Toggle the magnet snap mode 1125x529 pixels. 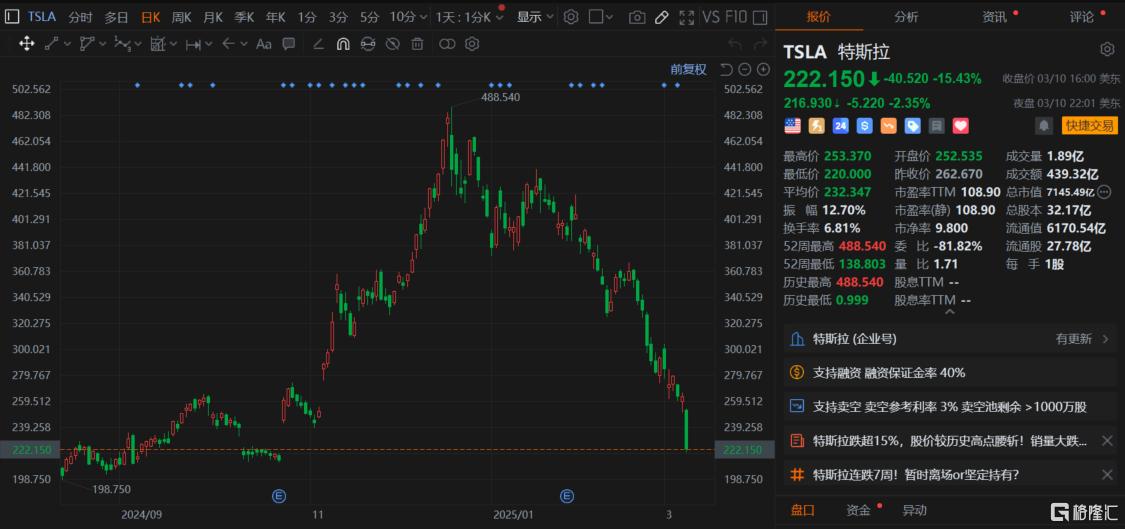[343, 45]
